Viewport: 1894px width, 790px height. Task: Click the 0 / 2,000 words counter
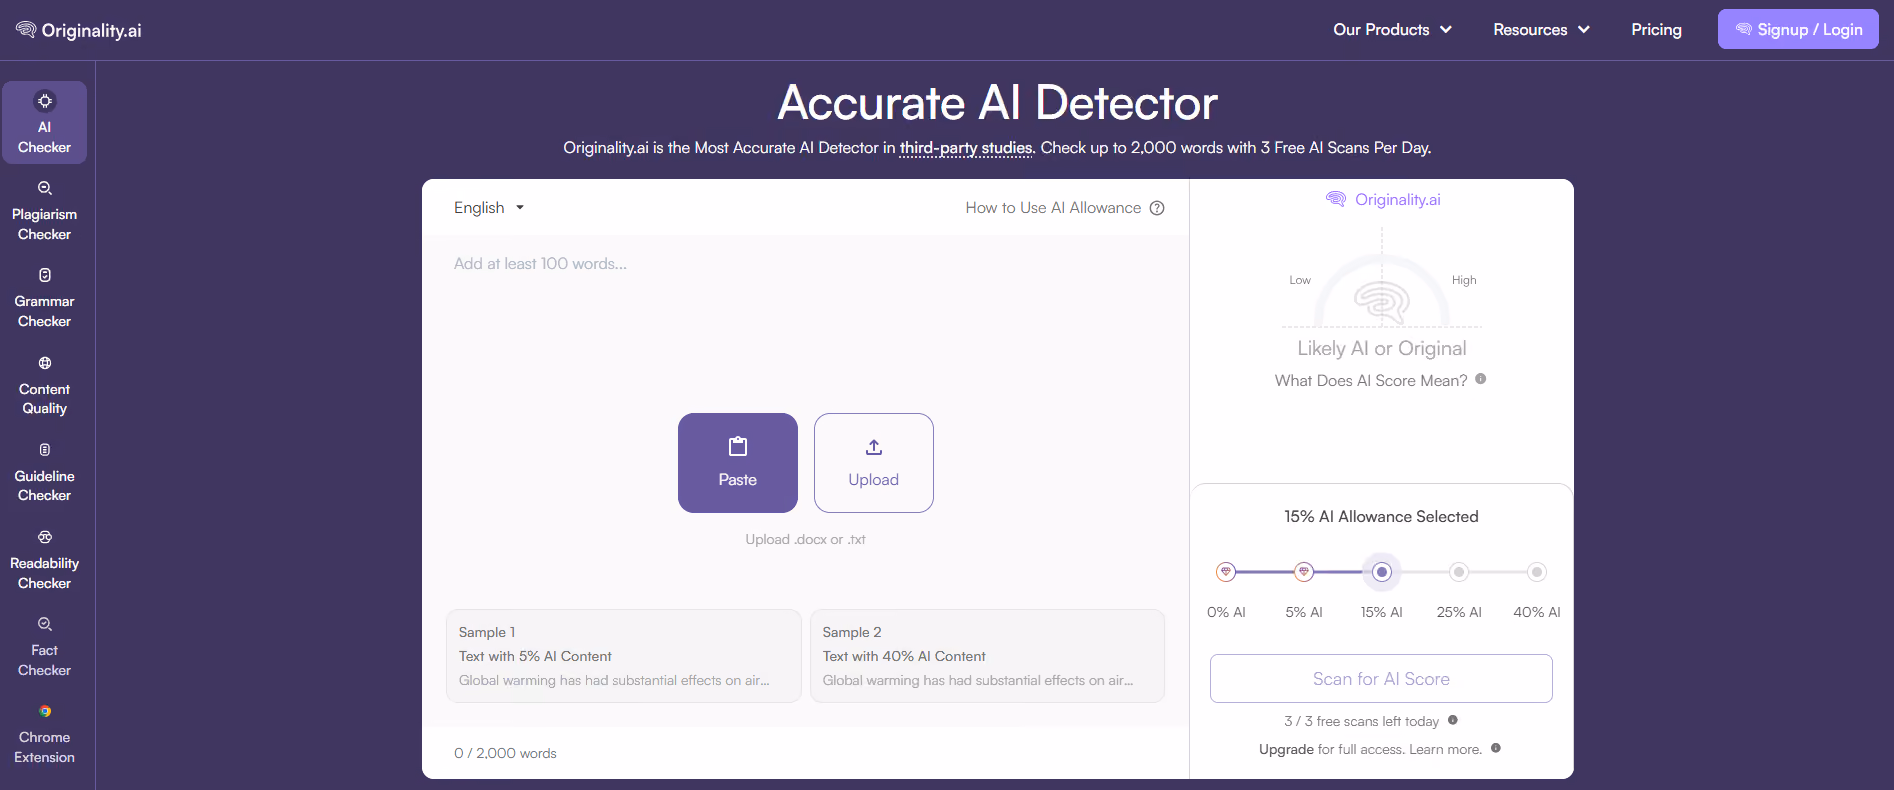coord(505,753)
